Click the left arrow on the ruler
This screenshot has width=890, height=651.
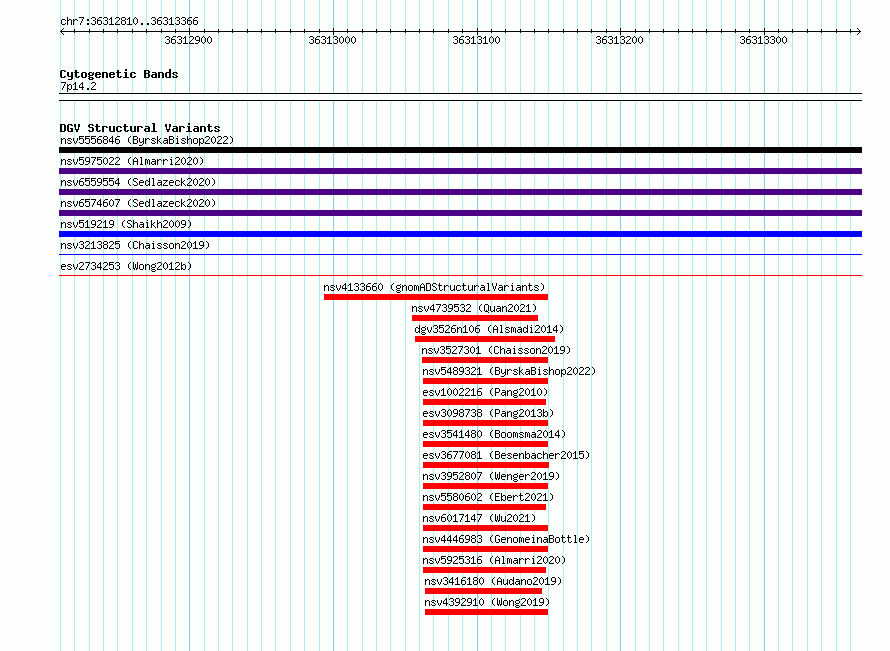coord(62,31)
